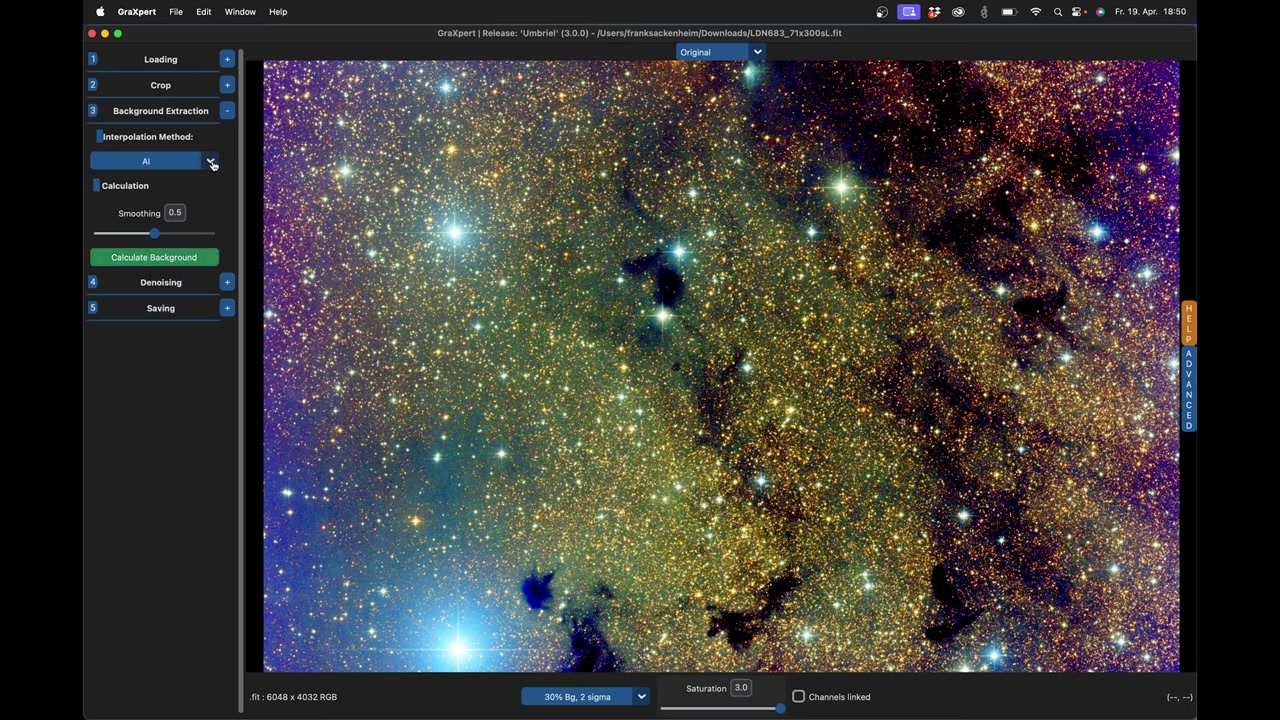Open Spotlight search from the menu bar
Viewport: 1280px width, 720px height.
(1058, 11)
